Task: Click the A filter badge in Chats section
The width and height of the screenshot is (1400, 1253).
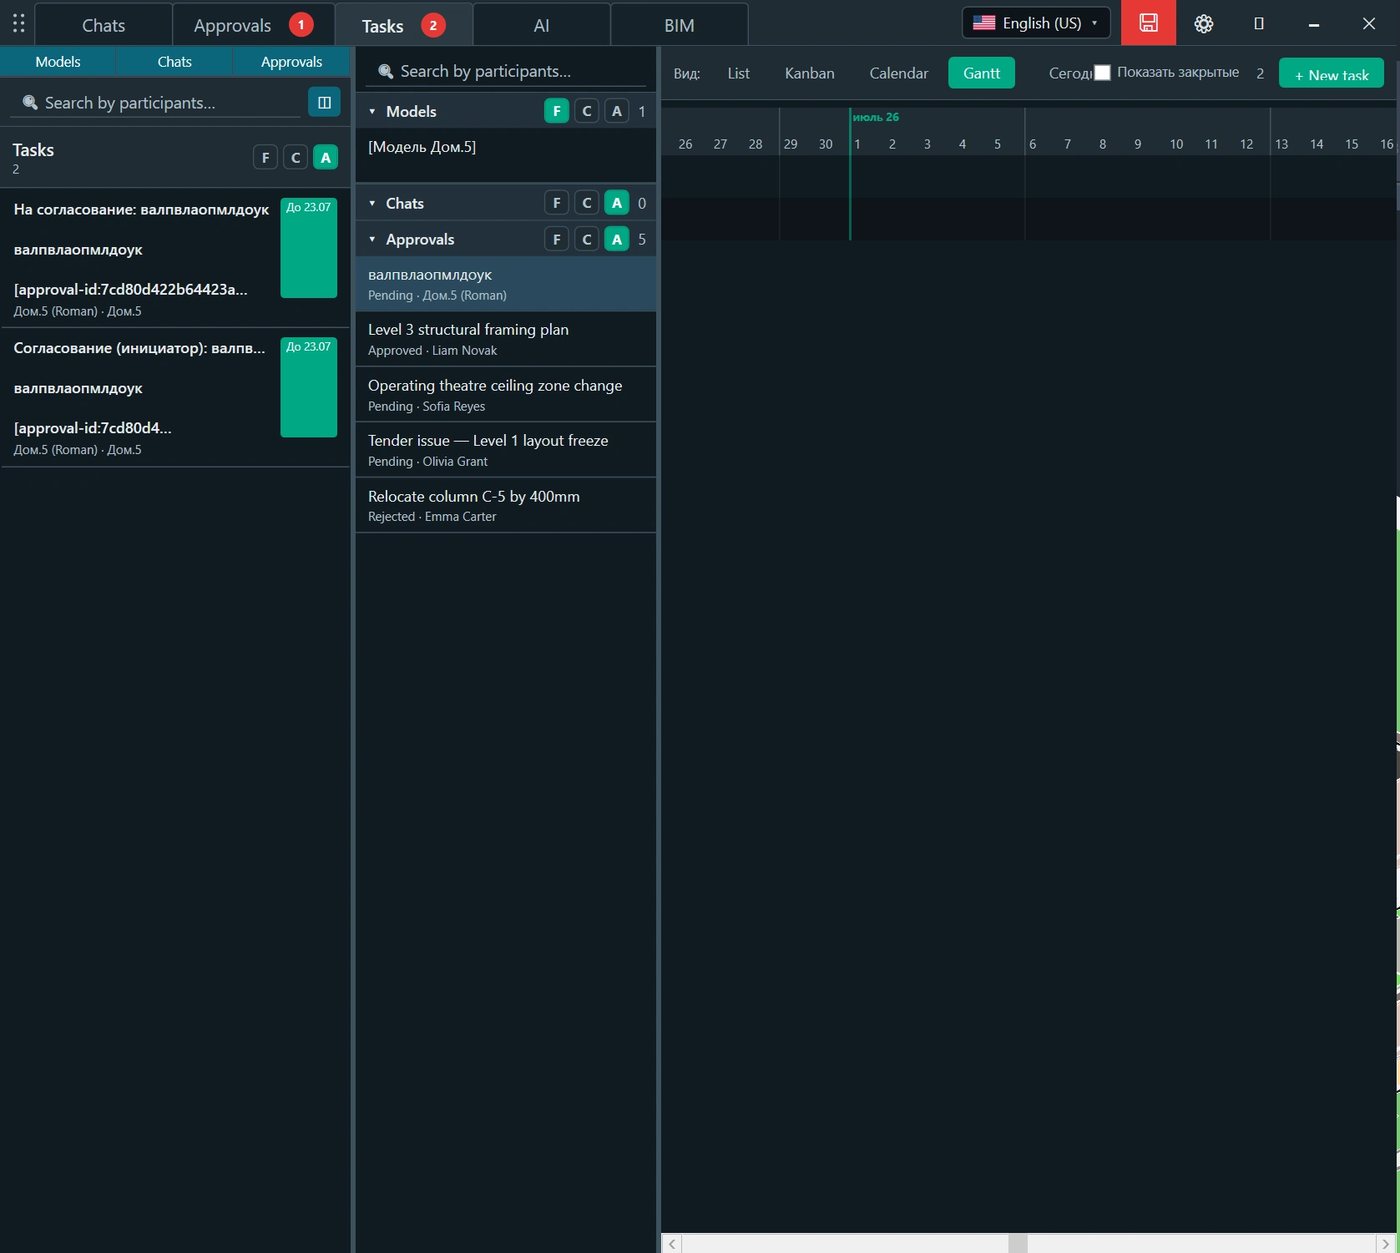Action: [x=616, y=203]
